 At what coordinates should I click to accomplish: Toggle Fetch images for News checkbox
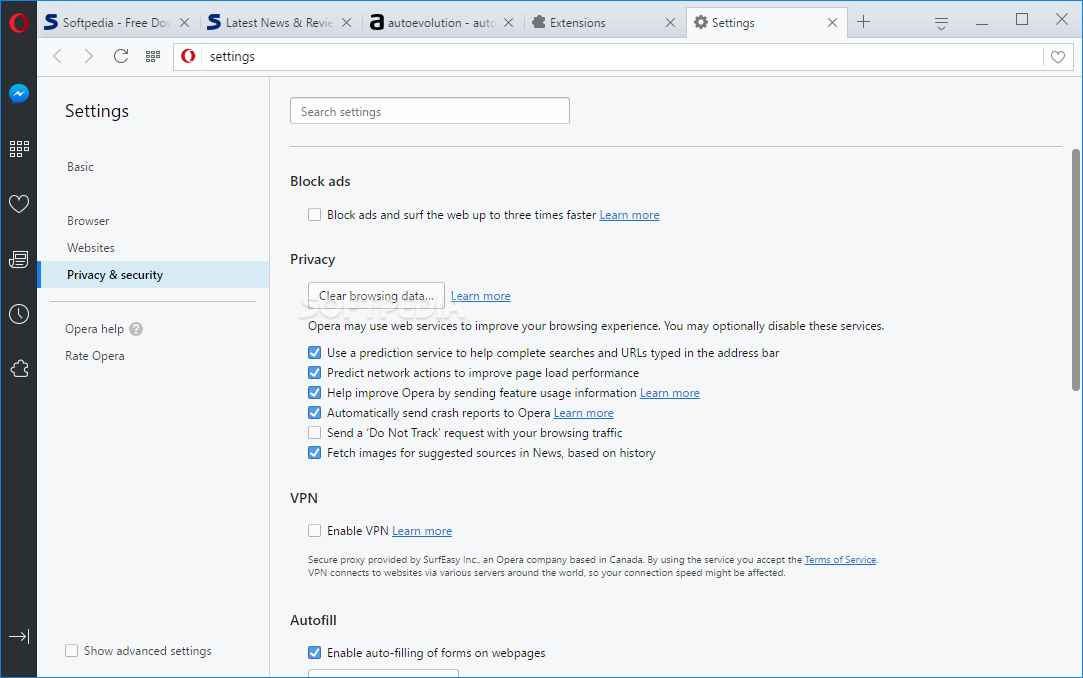314,453
